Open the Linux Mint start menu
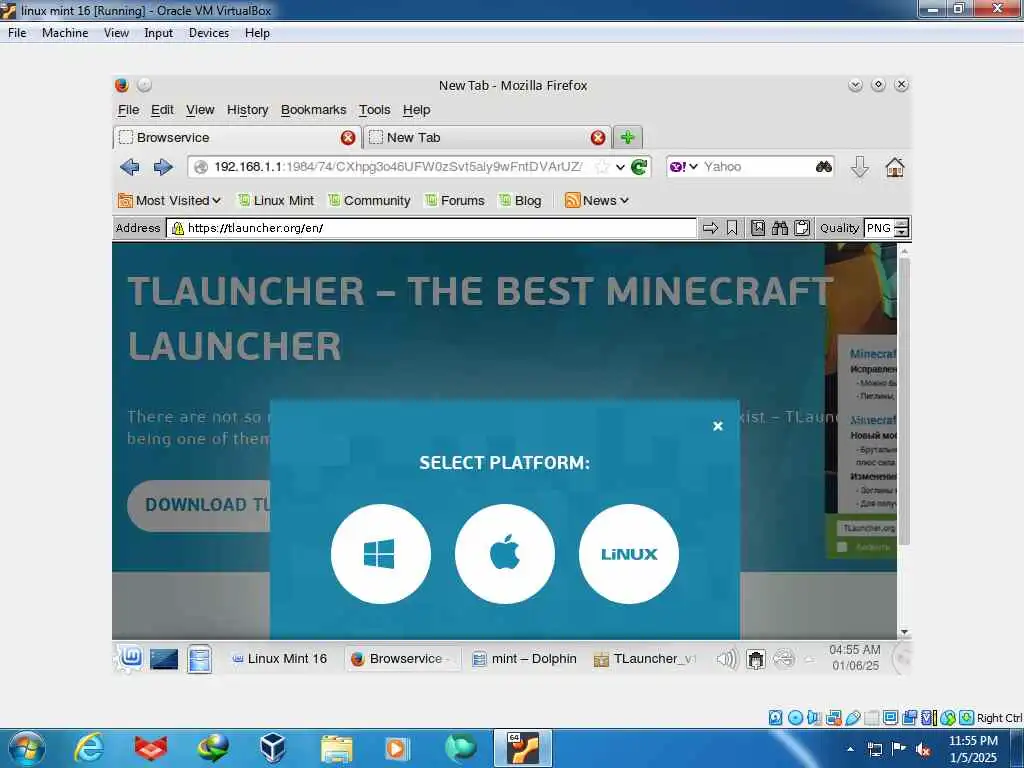The image size is (1024, 768). tap(130, 658)
